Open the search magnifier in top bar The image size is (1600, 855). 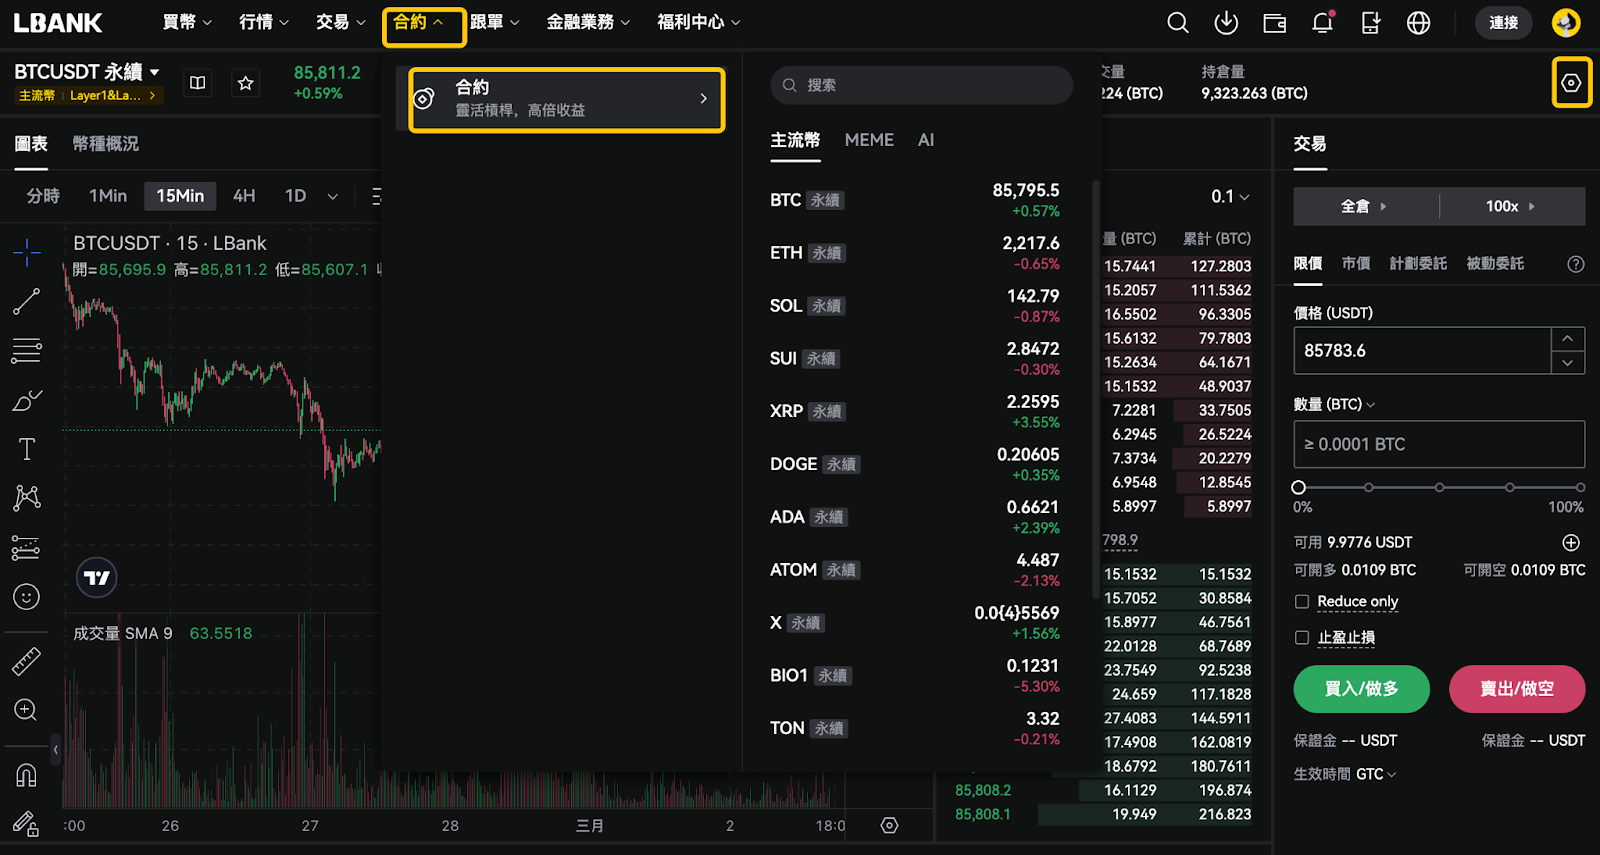[1178, 23]
